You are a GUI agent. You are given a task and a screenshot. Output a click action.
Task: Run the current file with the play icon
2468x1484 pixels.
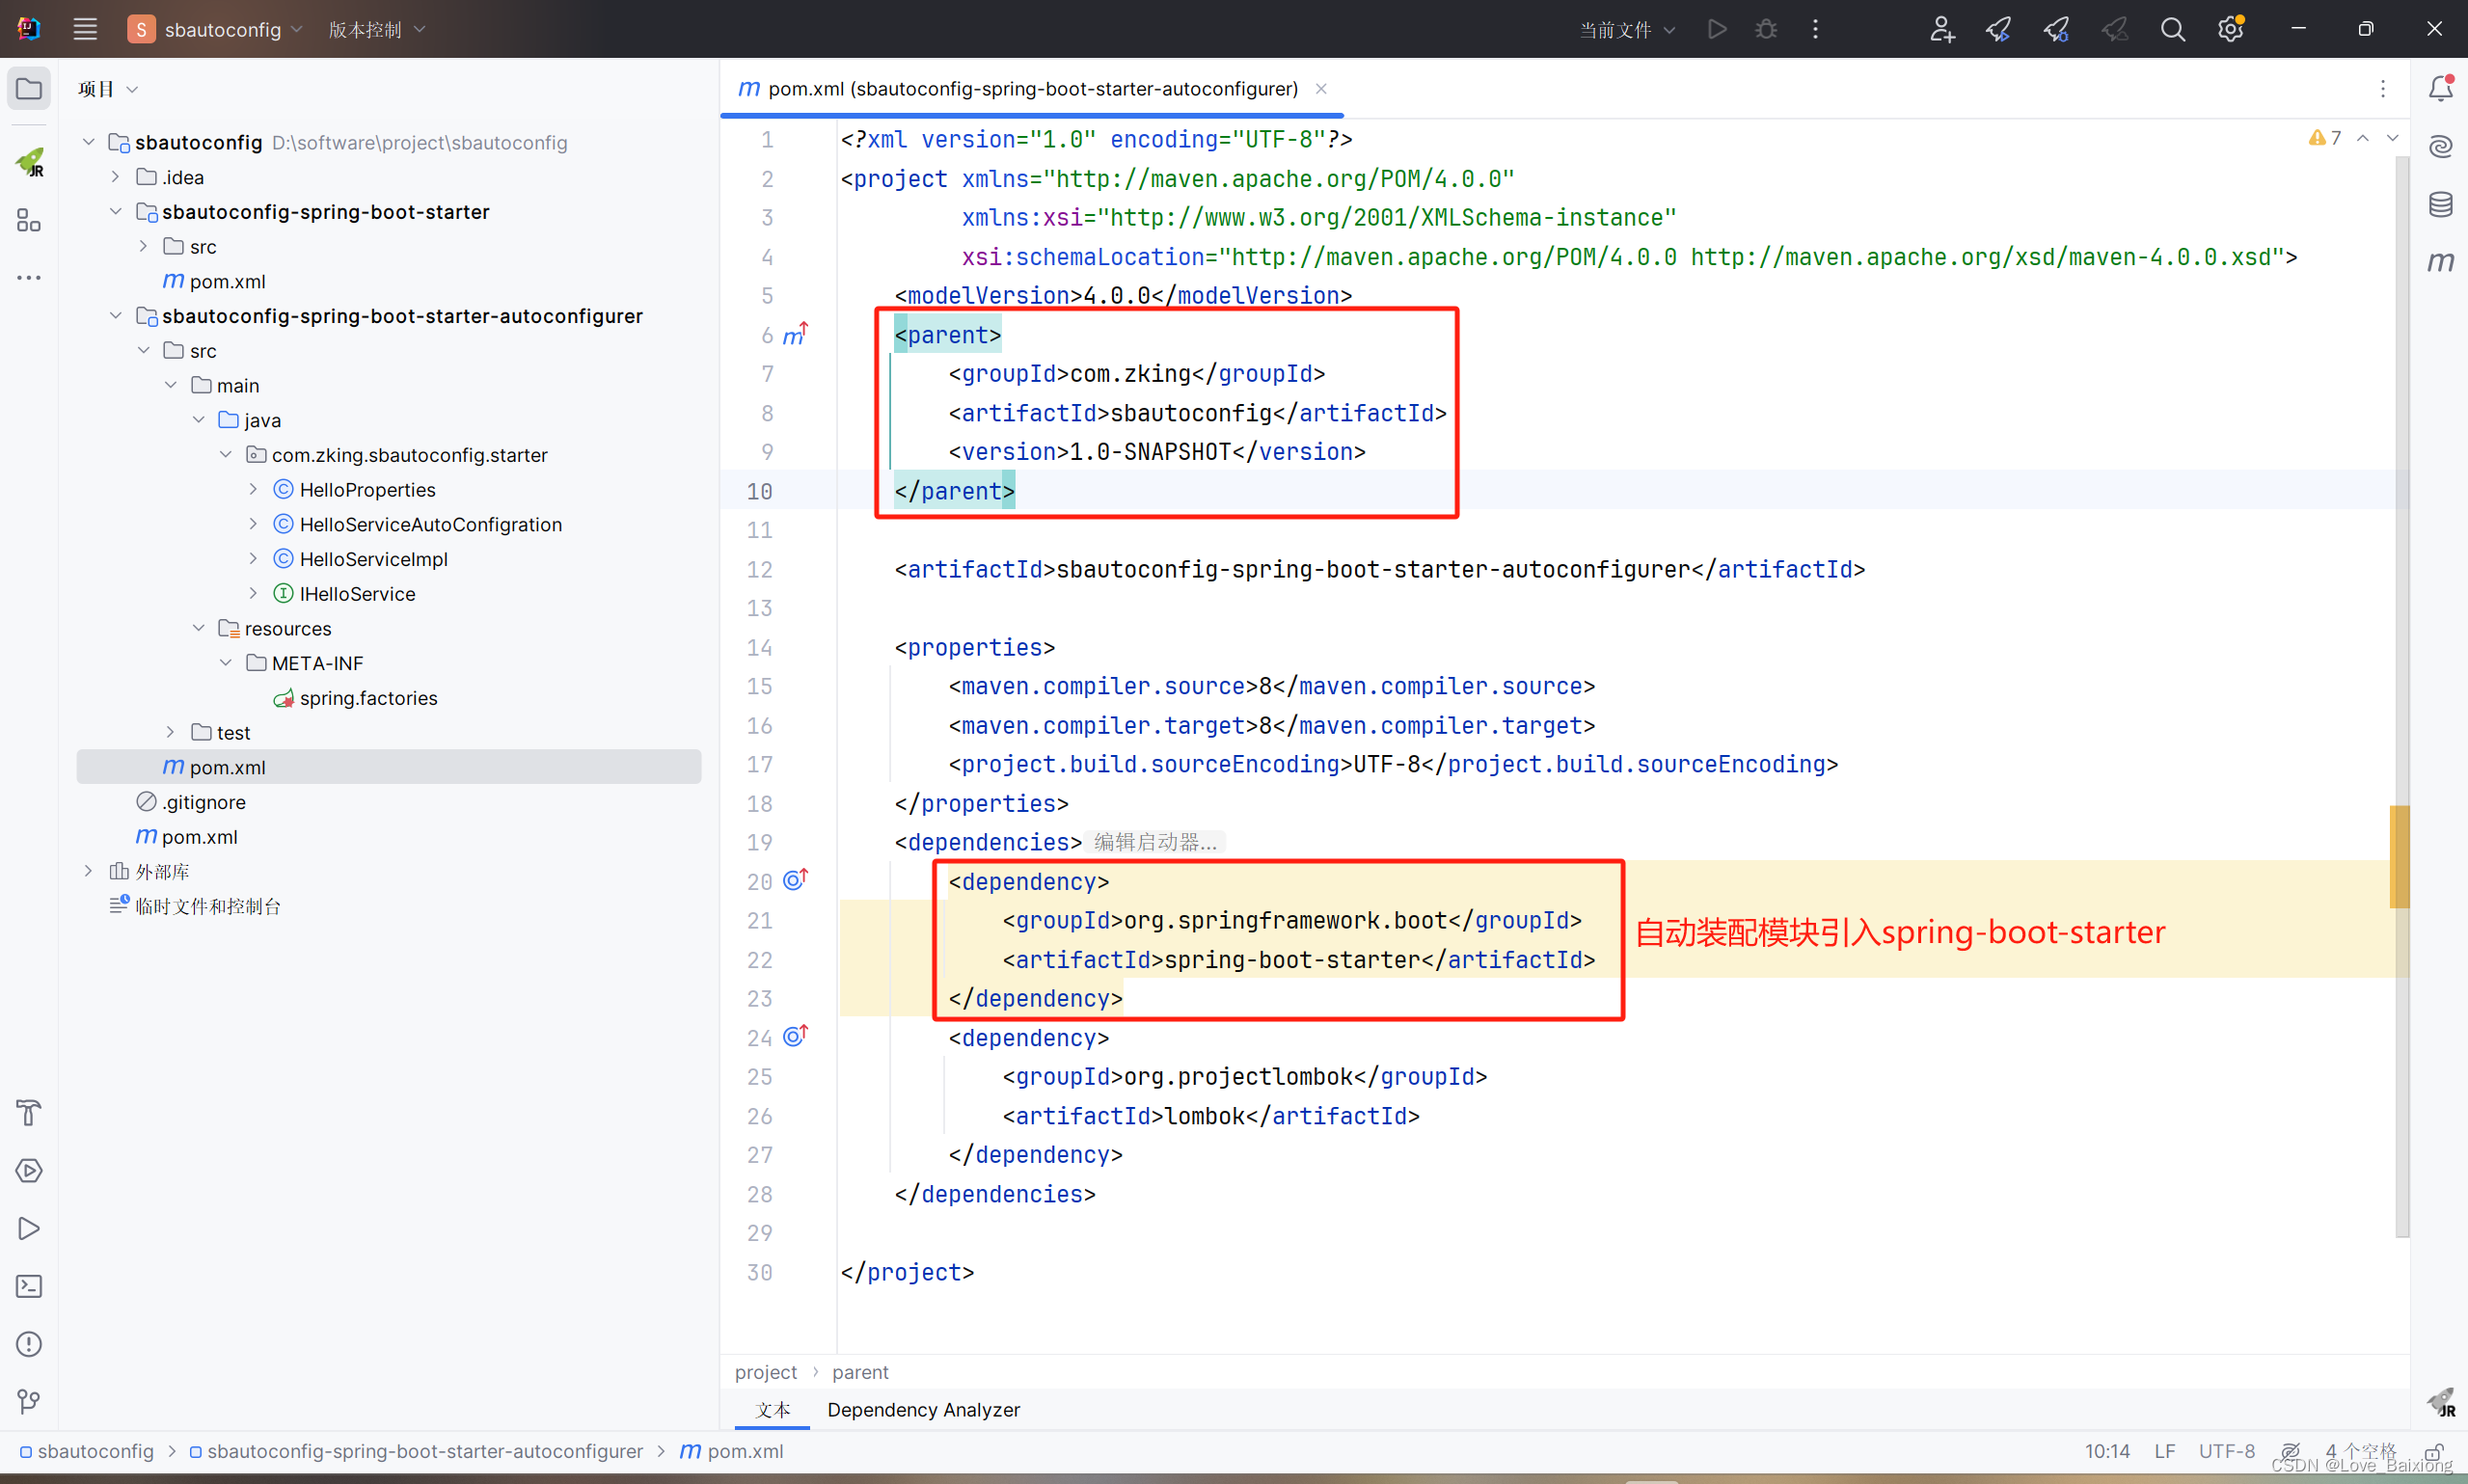pyautogui.click(x=1717, y=28)
